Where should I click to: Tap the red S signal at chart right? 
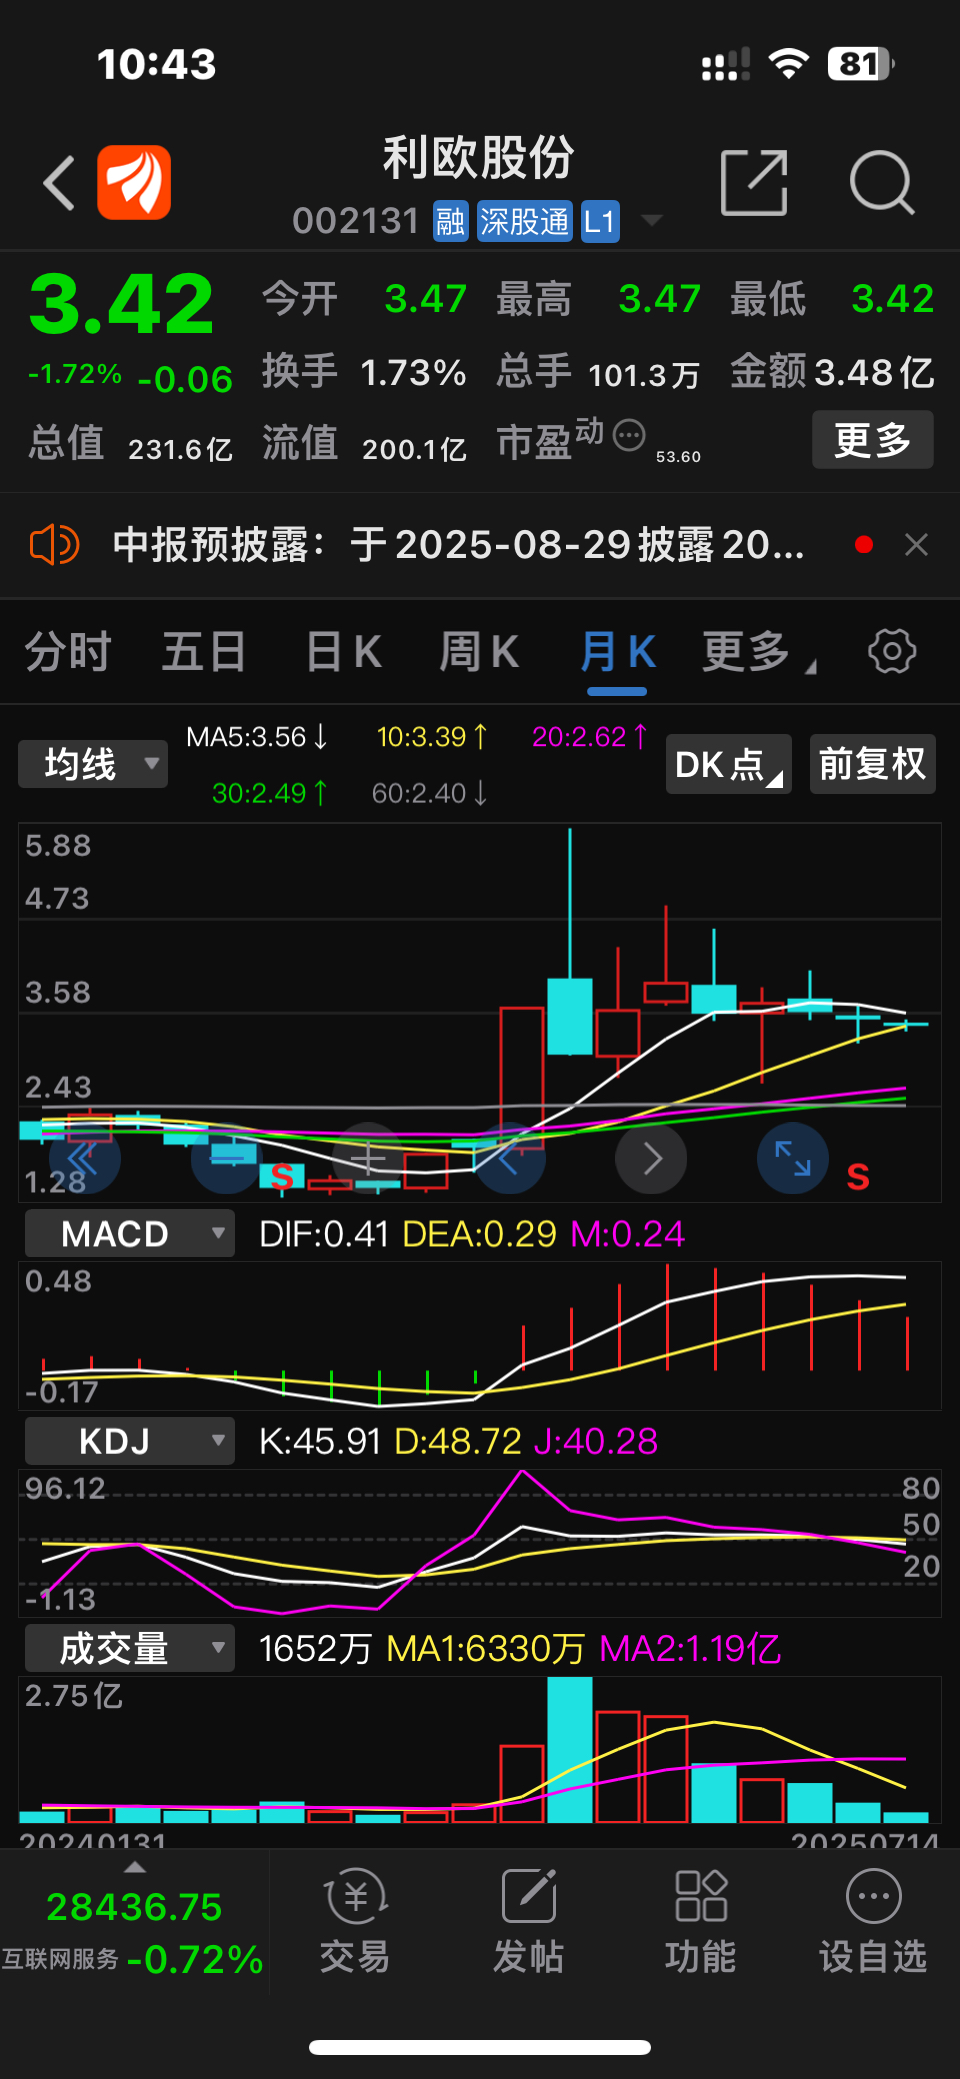coord(858,1177)
